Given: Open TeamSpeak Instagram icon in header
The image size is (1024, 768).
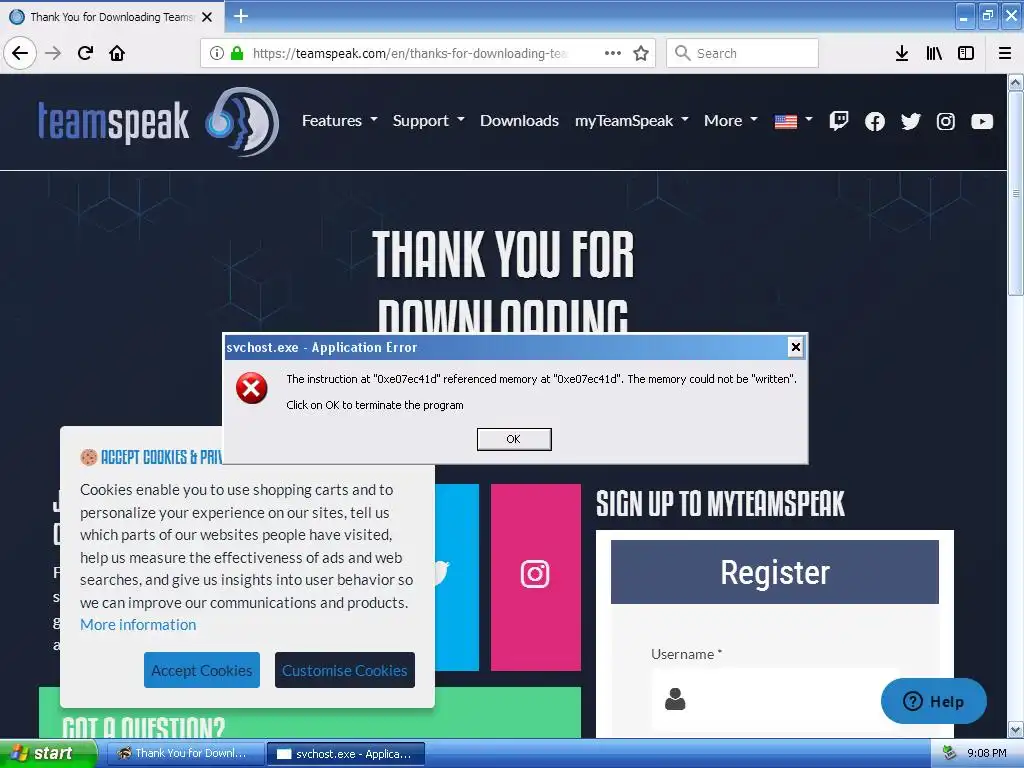Looking at the screenshot, I should [x=946, y=121].
